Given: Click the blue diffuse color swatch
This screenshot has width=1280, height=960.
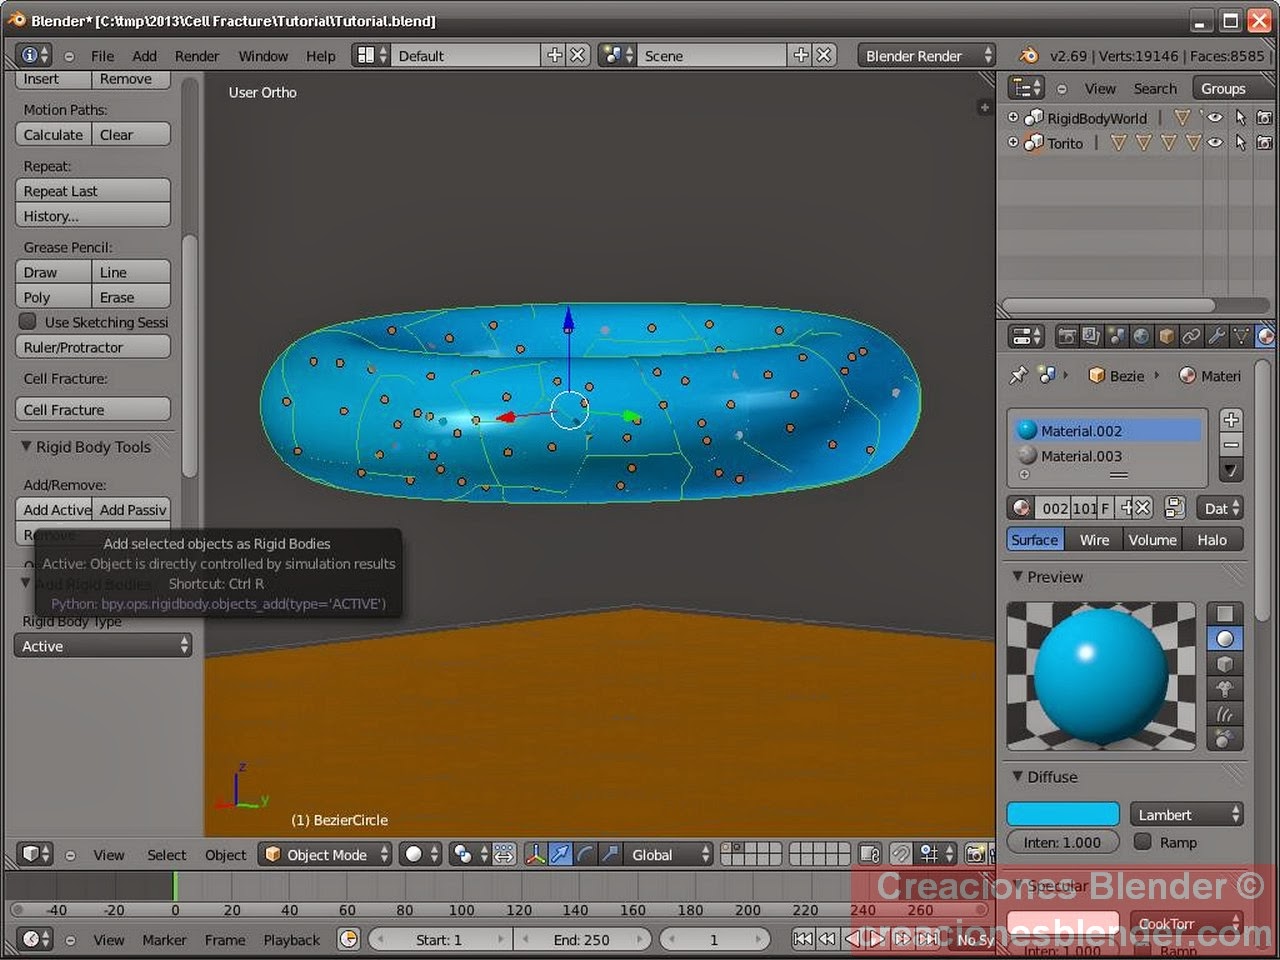Looking at the screenshot, I should 1062,813.
